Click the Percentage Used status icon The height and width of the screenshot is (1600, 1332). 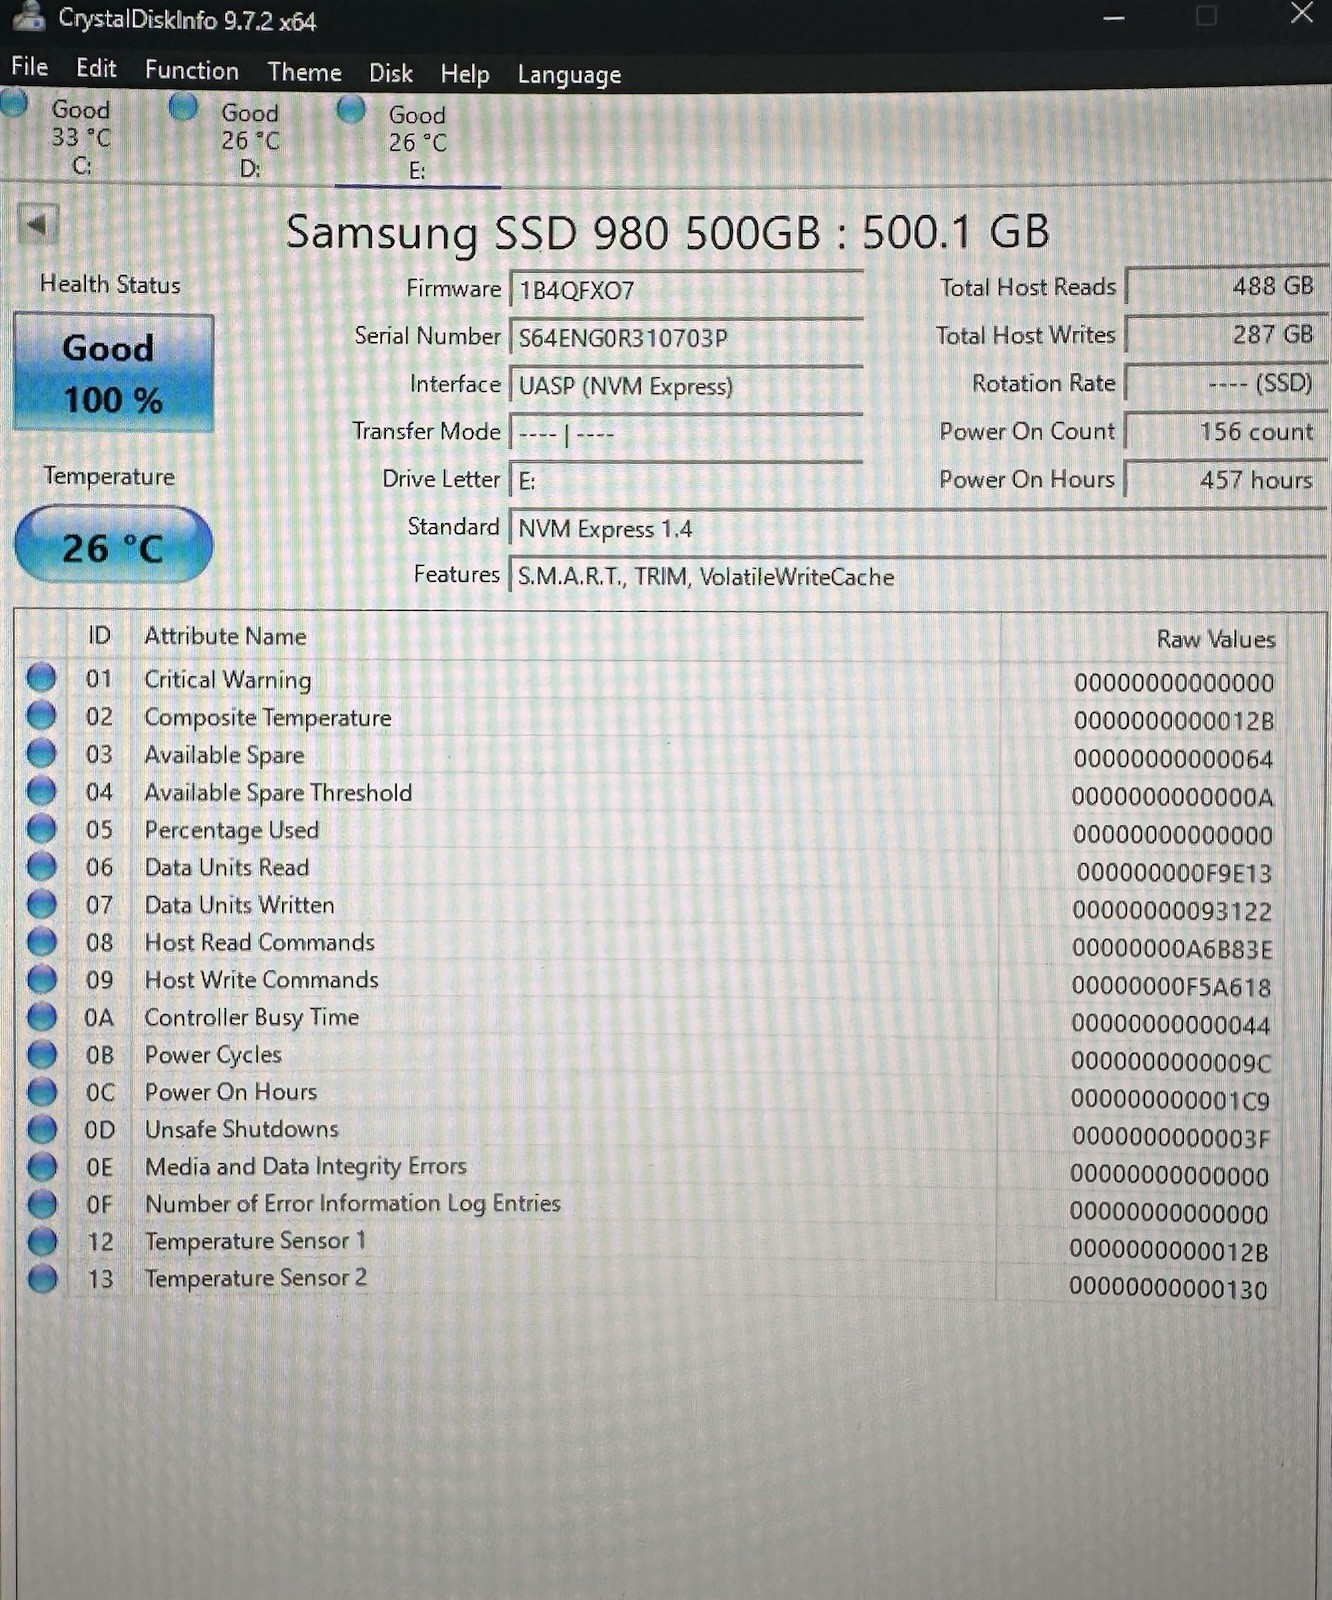(x=41, y=828)
